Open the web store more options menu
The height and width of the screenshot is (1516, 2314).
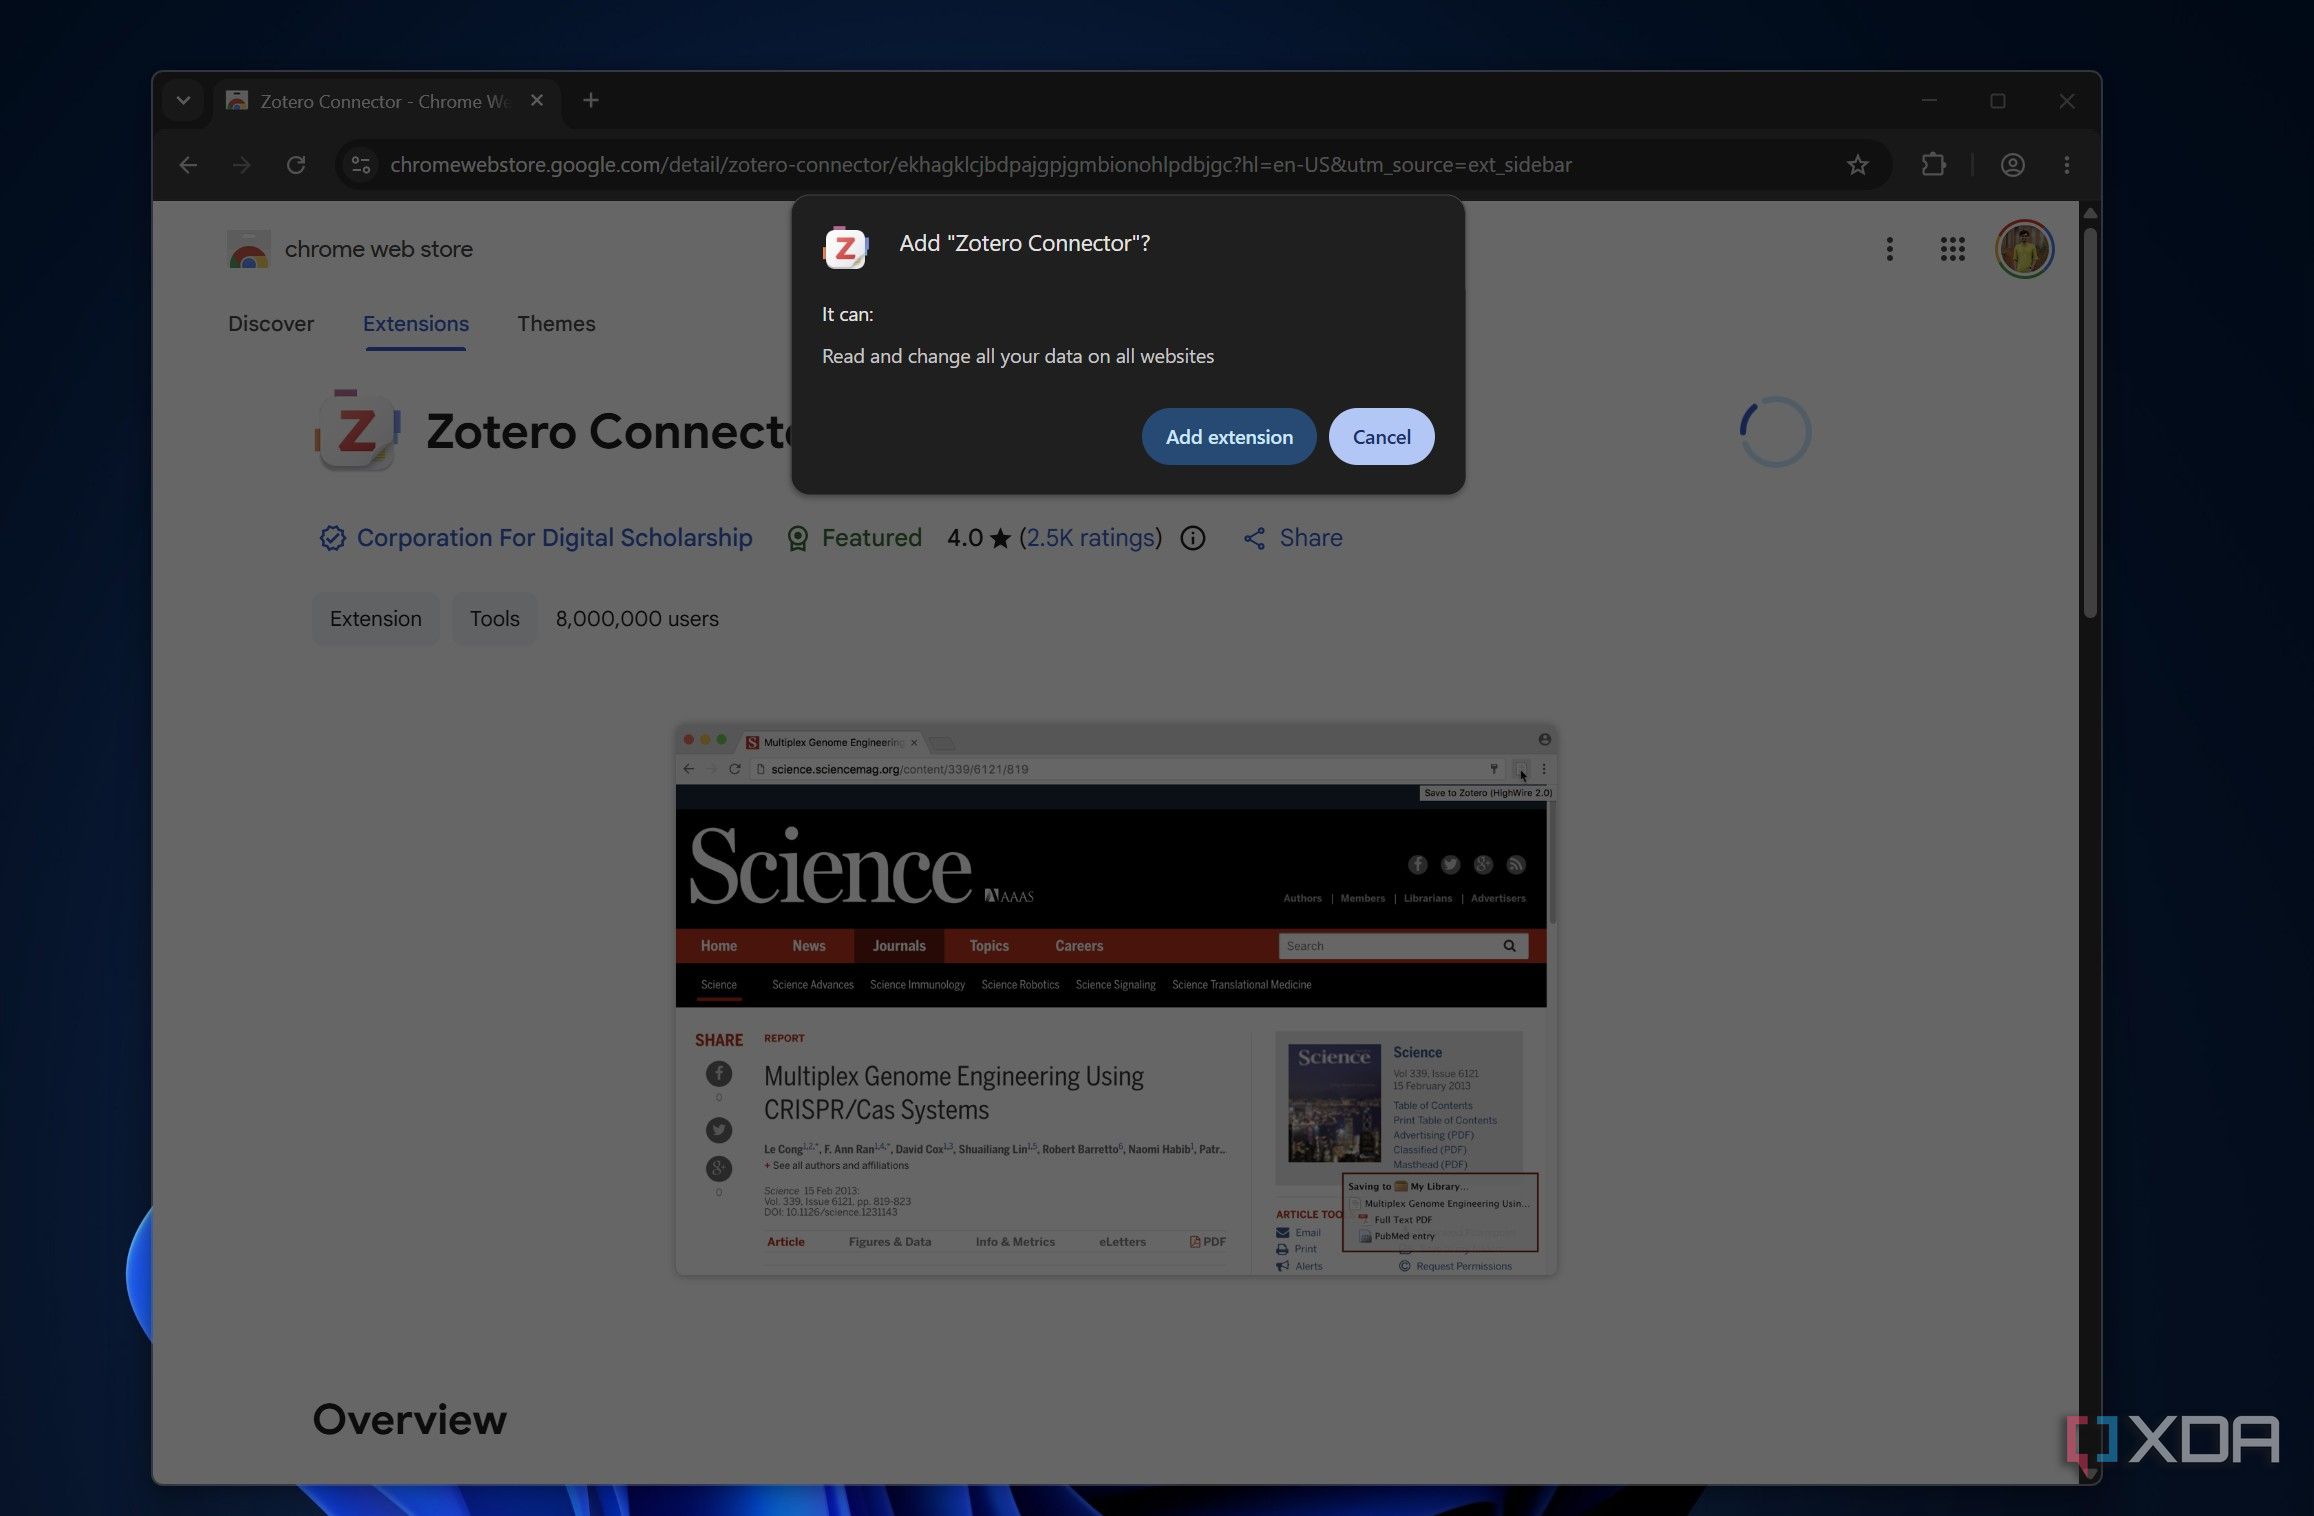click(1889, 249)
